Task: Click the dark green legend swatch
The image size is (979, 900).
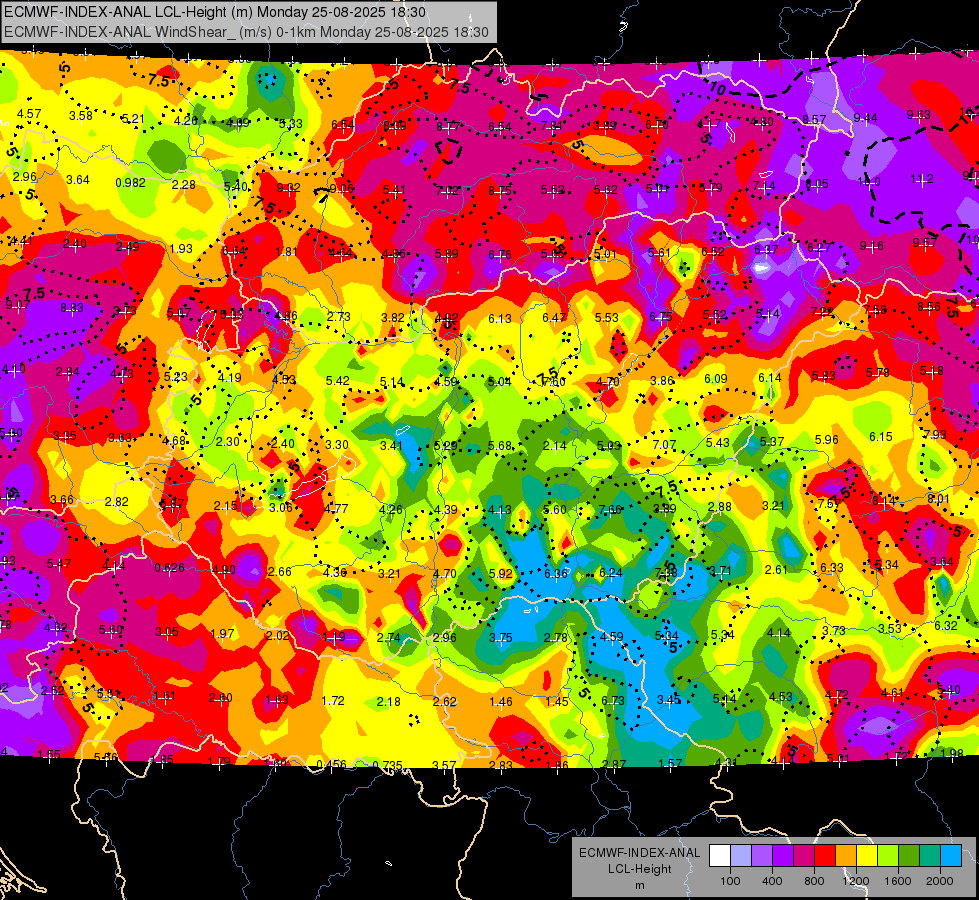Action: pos(909,856)
